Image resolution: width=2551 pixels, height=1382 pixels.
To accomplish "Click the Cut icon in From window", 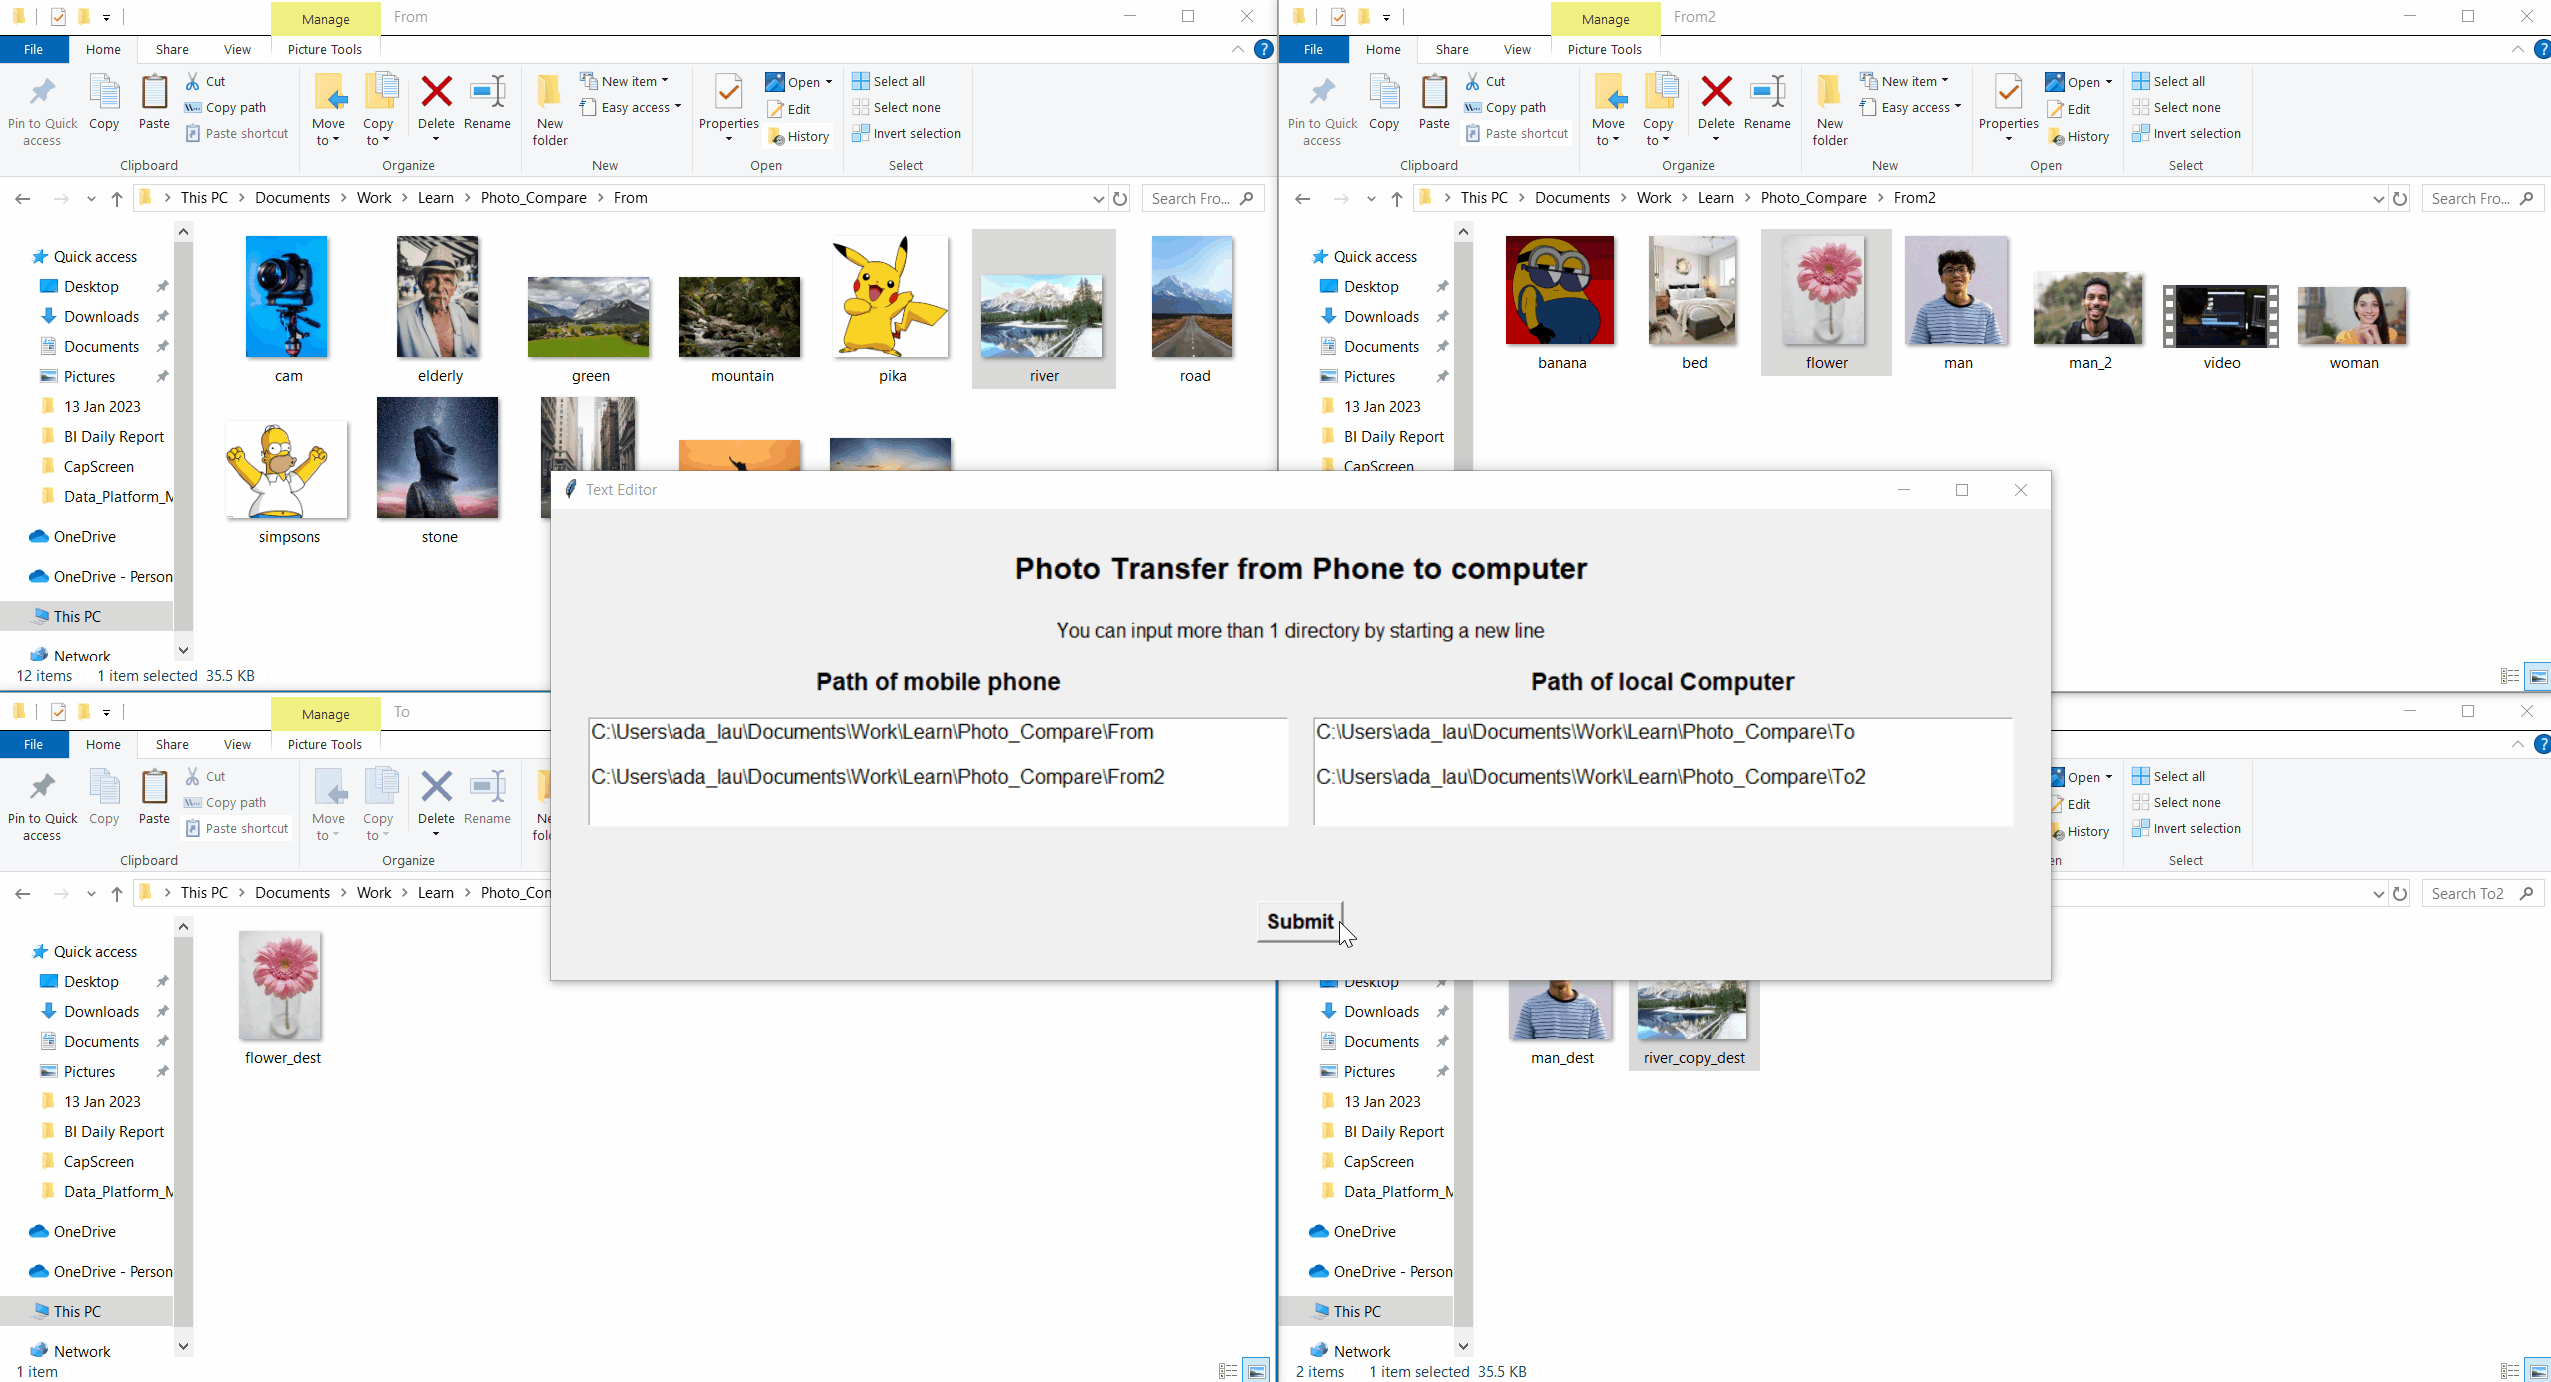I will pyautogui.click(x=194, y=81).
